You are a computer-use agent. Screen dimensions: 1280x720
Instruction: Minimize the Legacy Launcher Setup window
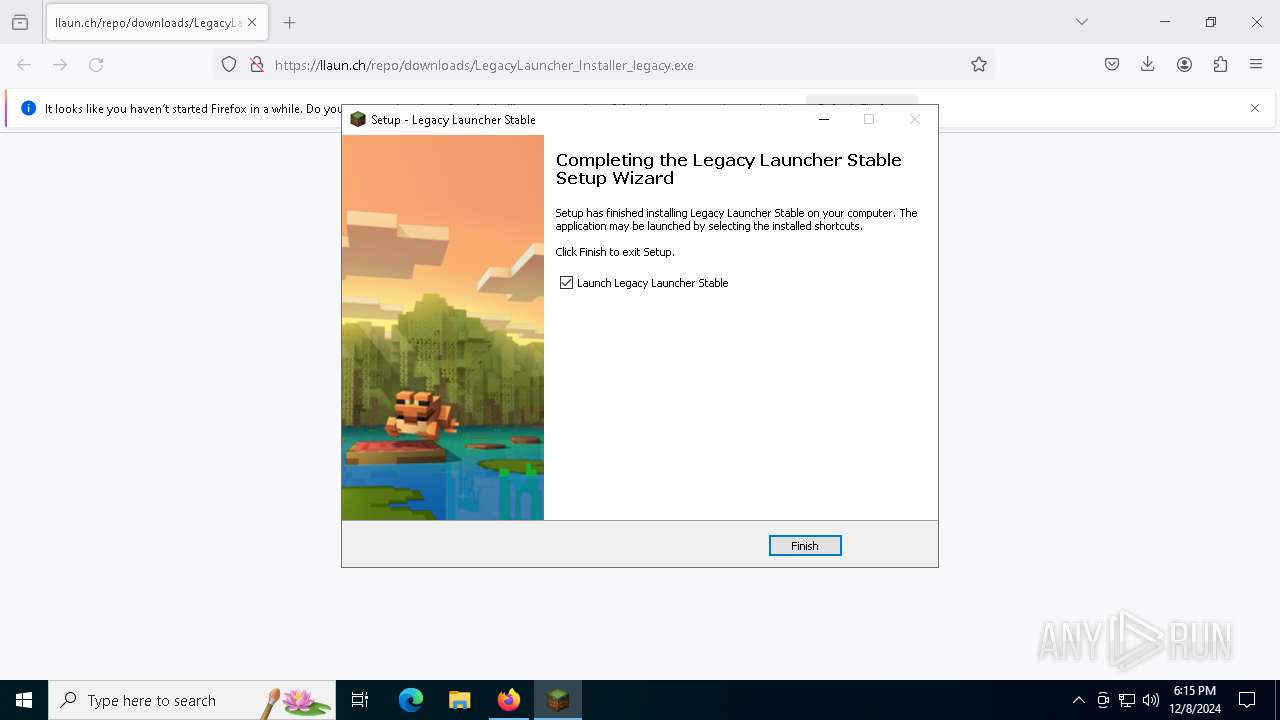coord(824,119)
